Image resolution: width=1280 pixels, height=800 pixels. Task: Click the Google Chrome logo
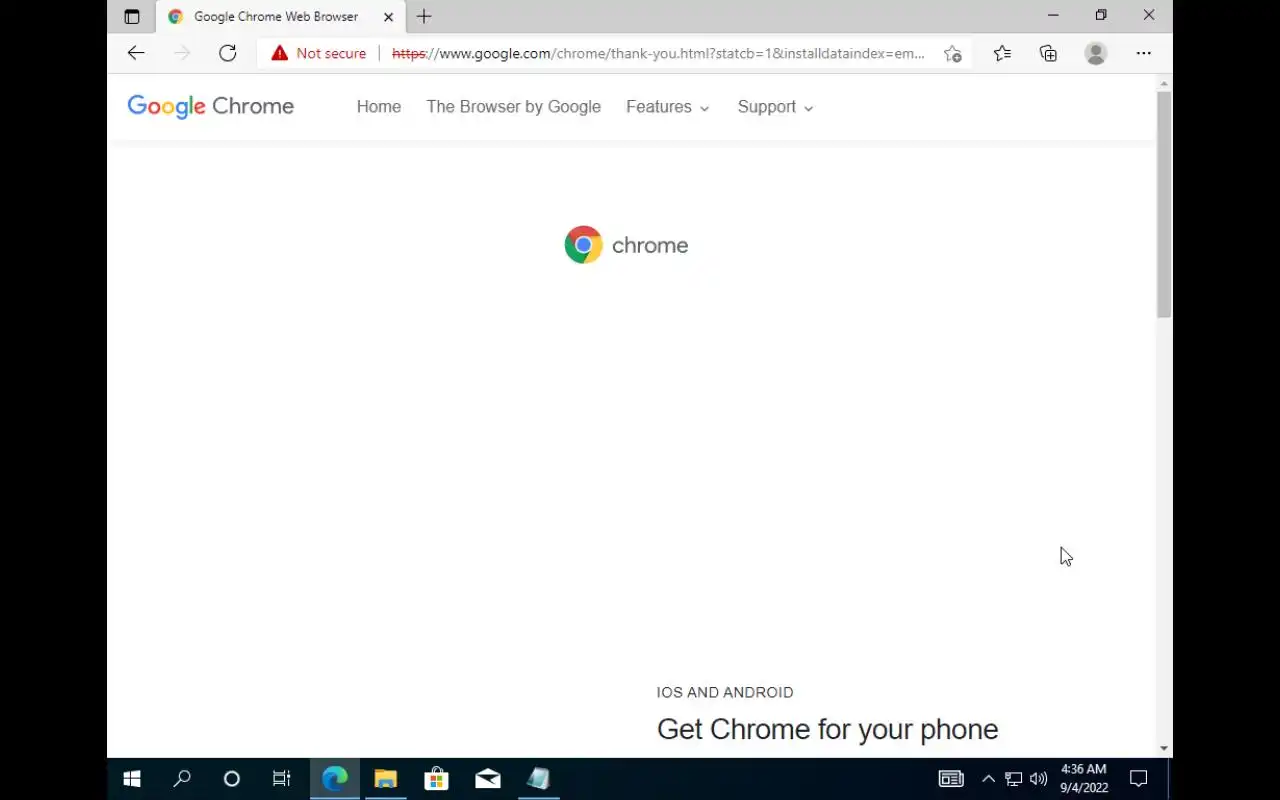(211, 106)
